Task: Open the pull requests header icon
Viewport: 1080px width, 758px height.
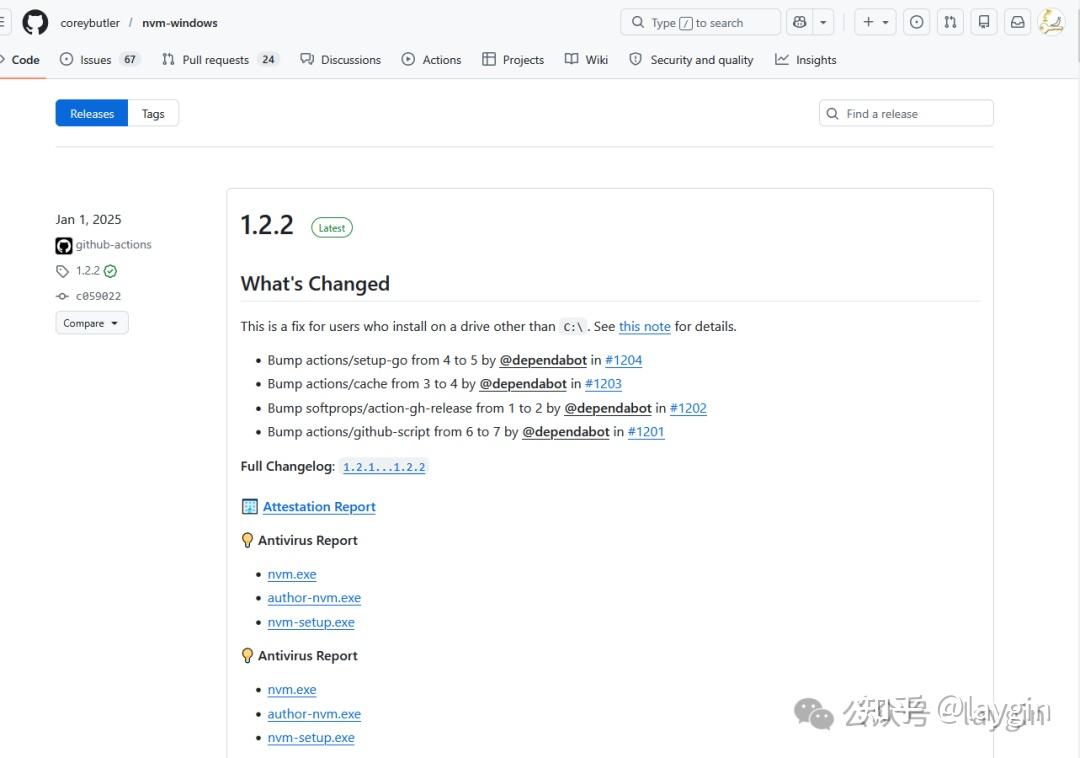Action: (x=950, y=22)
